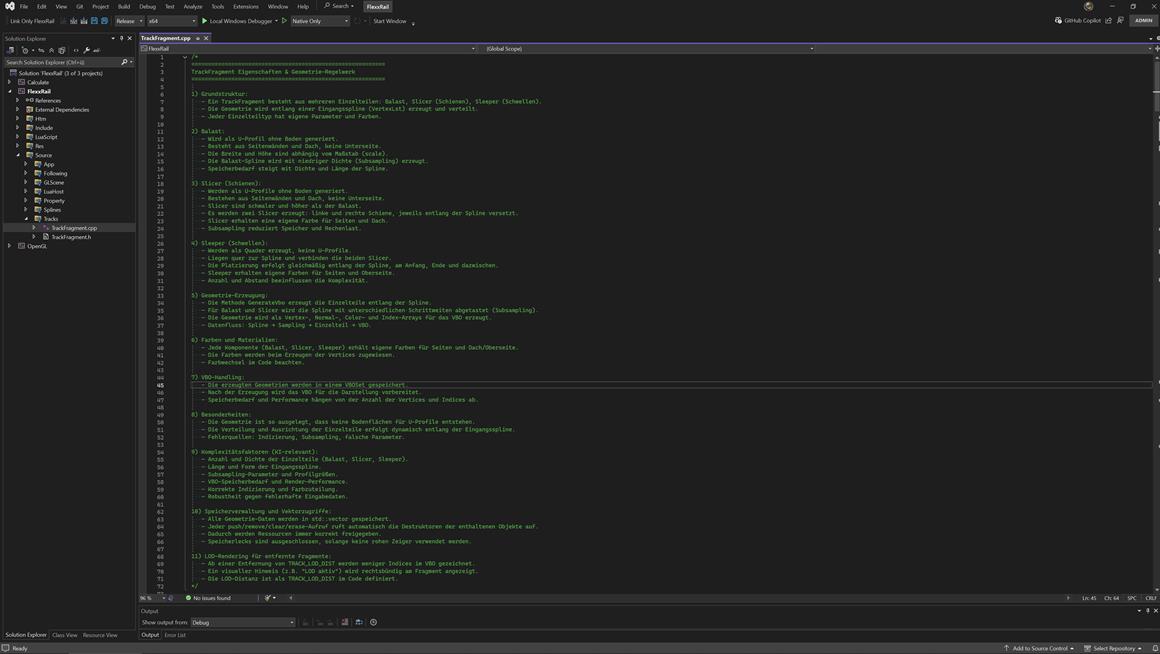
Task: Click Show All Files icon in Solution Explorer
Action: click(61, 50)
